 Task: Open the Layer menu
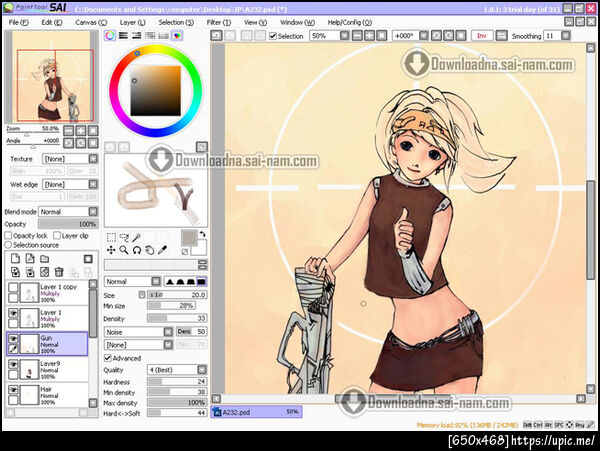click(132, 22)
